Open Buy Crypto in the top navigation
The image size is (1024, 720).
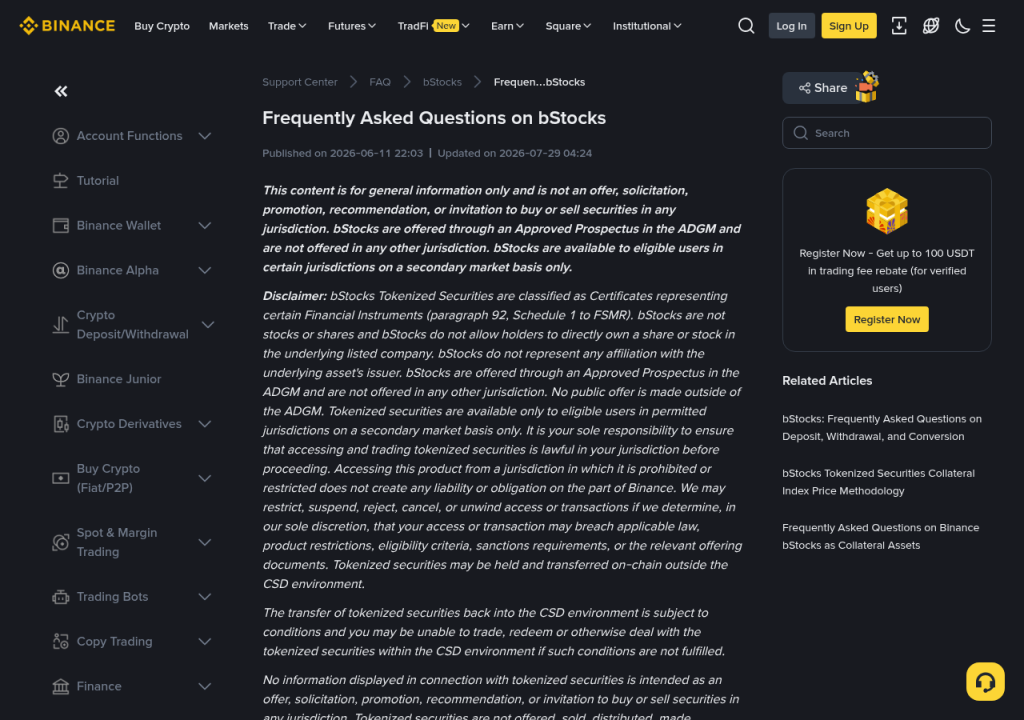click(162, 26)
